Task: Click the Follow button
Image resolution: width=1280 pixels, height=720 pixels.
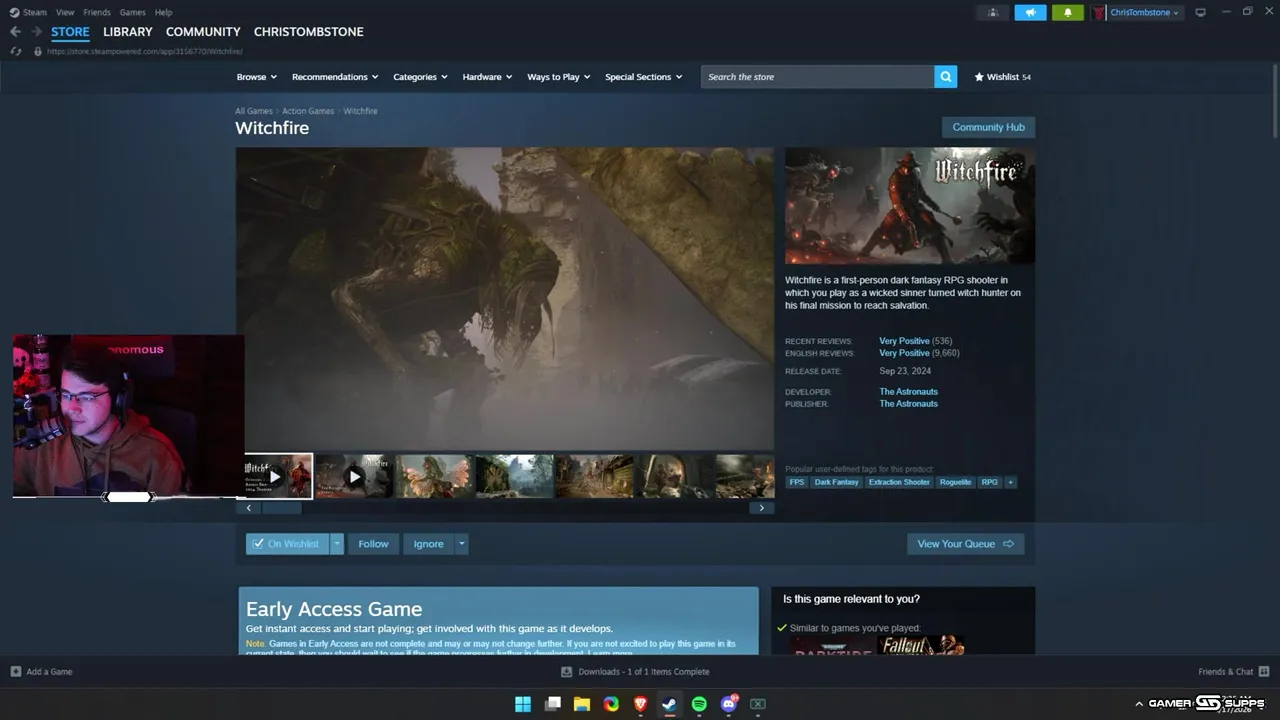Action: coord(373,544)
